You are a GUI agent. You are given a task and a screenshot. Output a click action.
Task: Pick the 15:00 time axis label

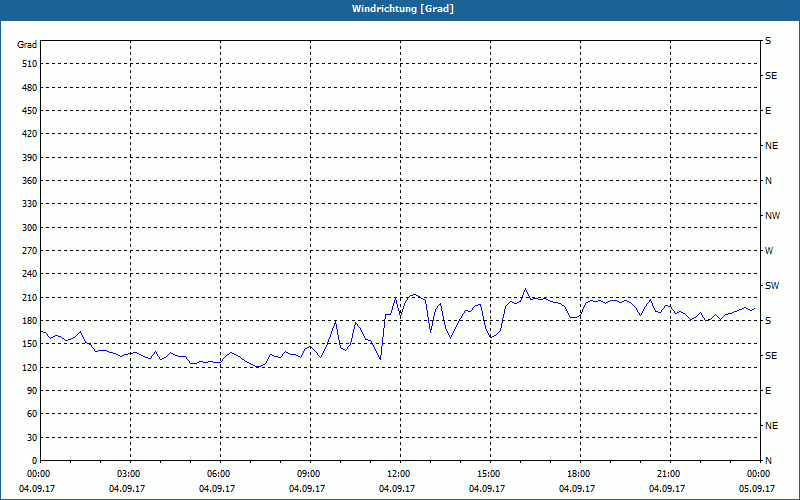click(490, 474)
